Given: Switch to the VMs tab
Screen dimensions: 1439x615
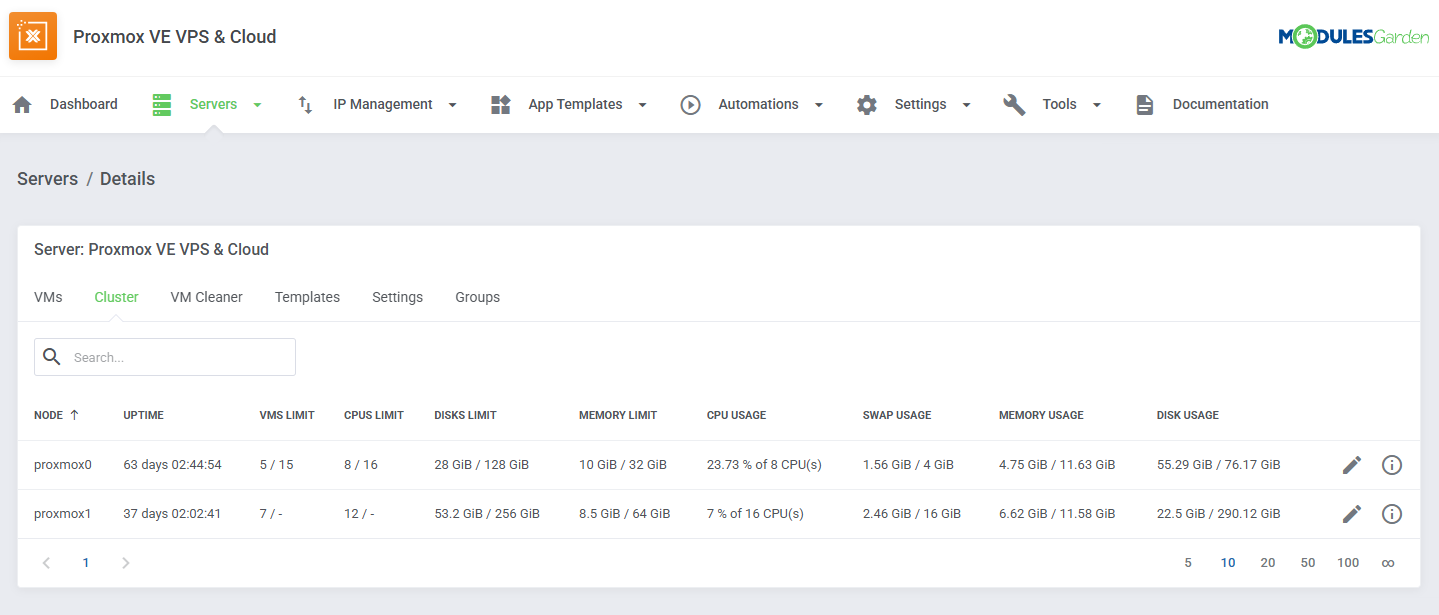Looking at the screenshot, I should pos(48,297).
